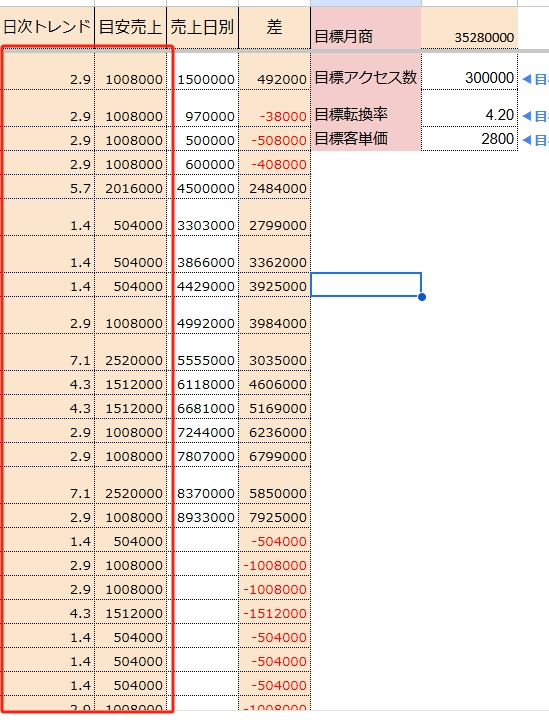549x720 pixels.
Task: Select sales cell 7244000
Action: 202,431
